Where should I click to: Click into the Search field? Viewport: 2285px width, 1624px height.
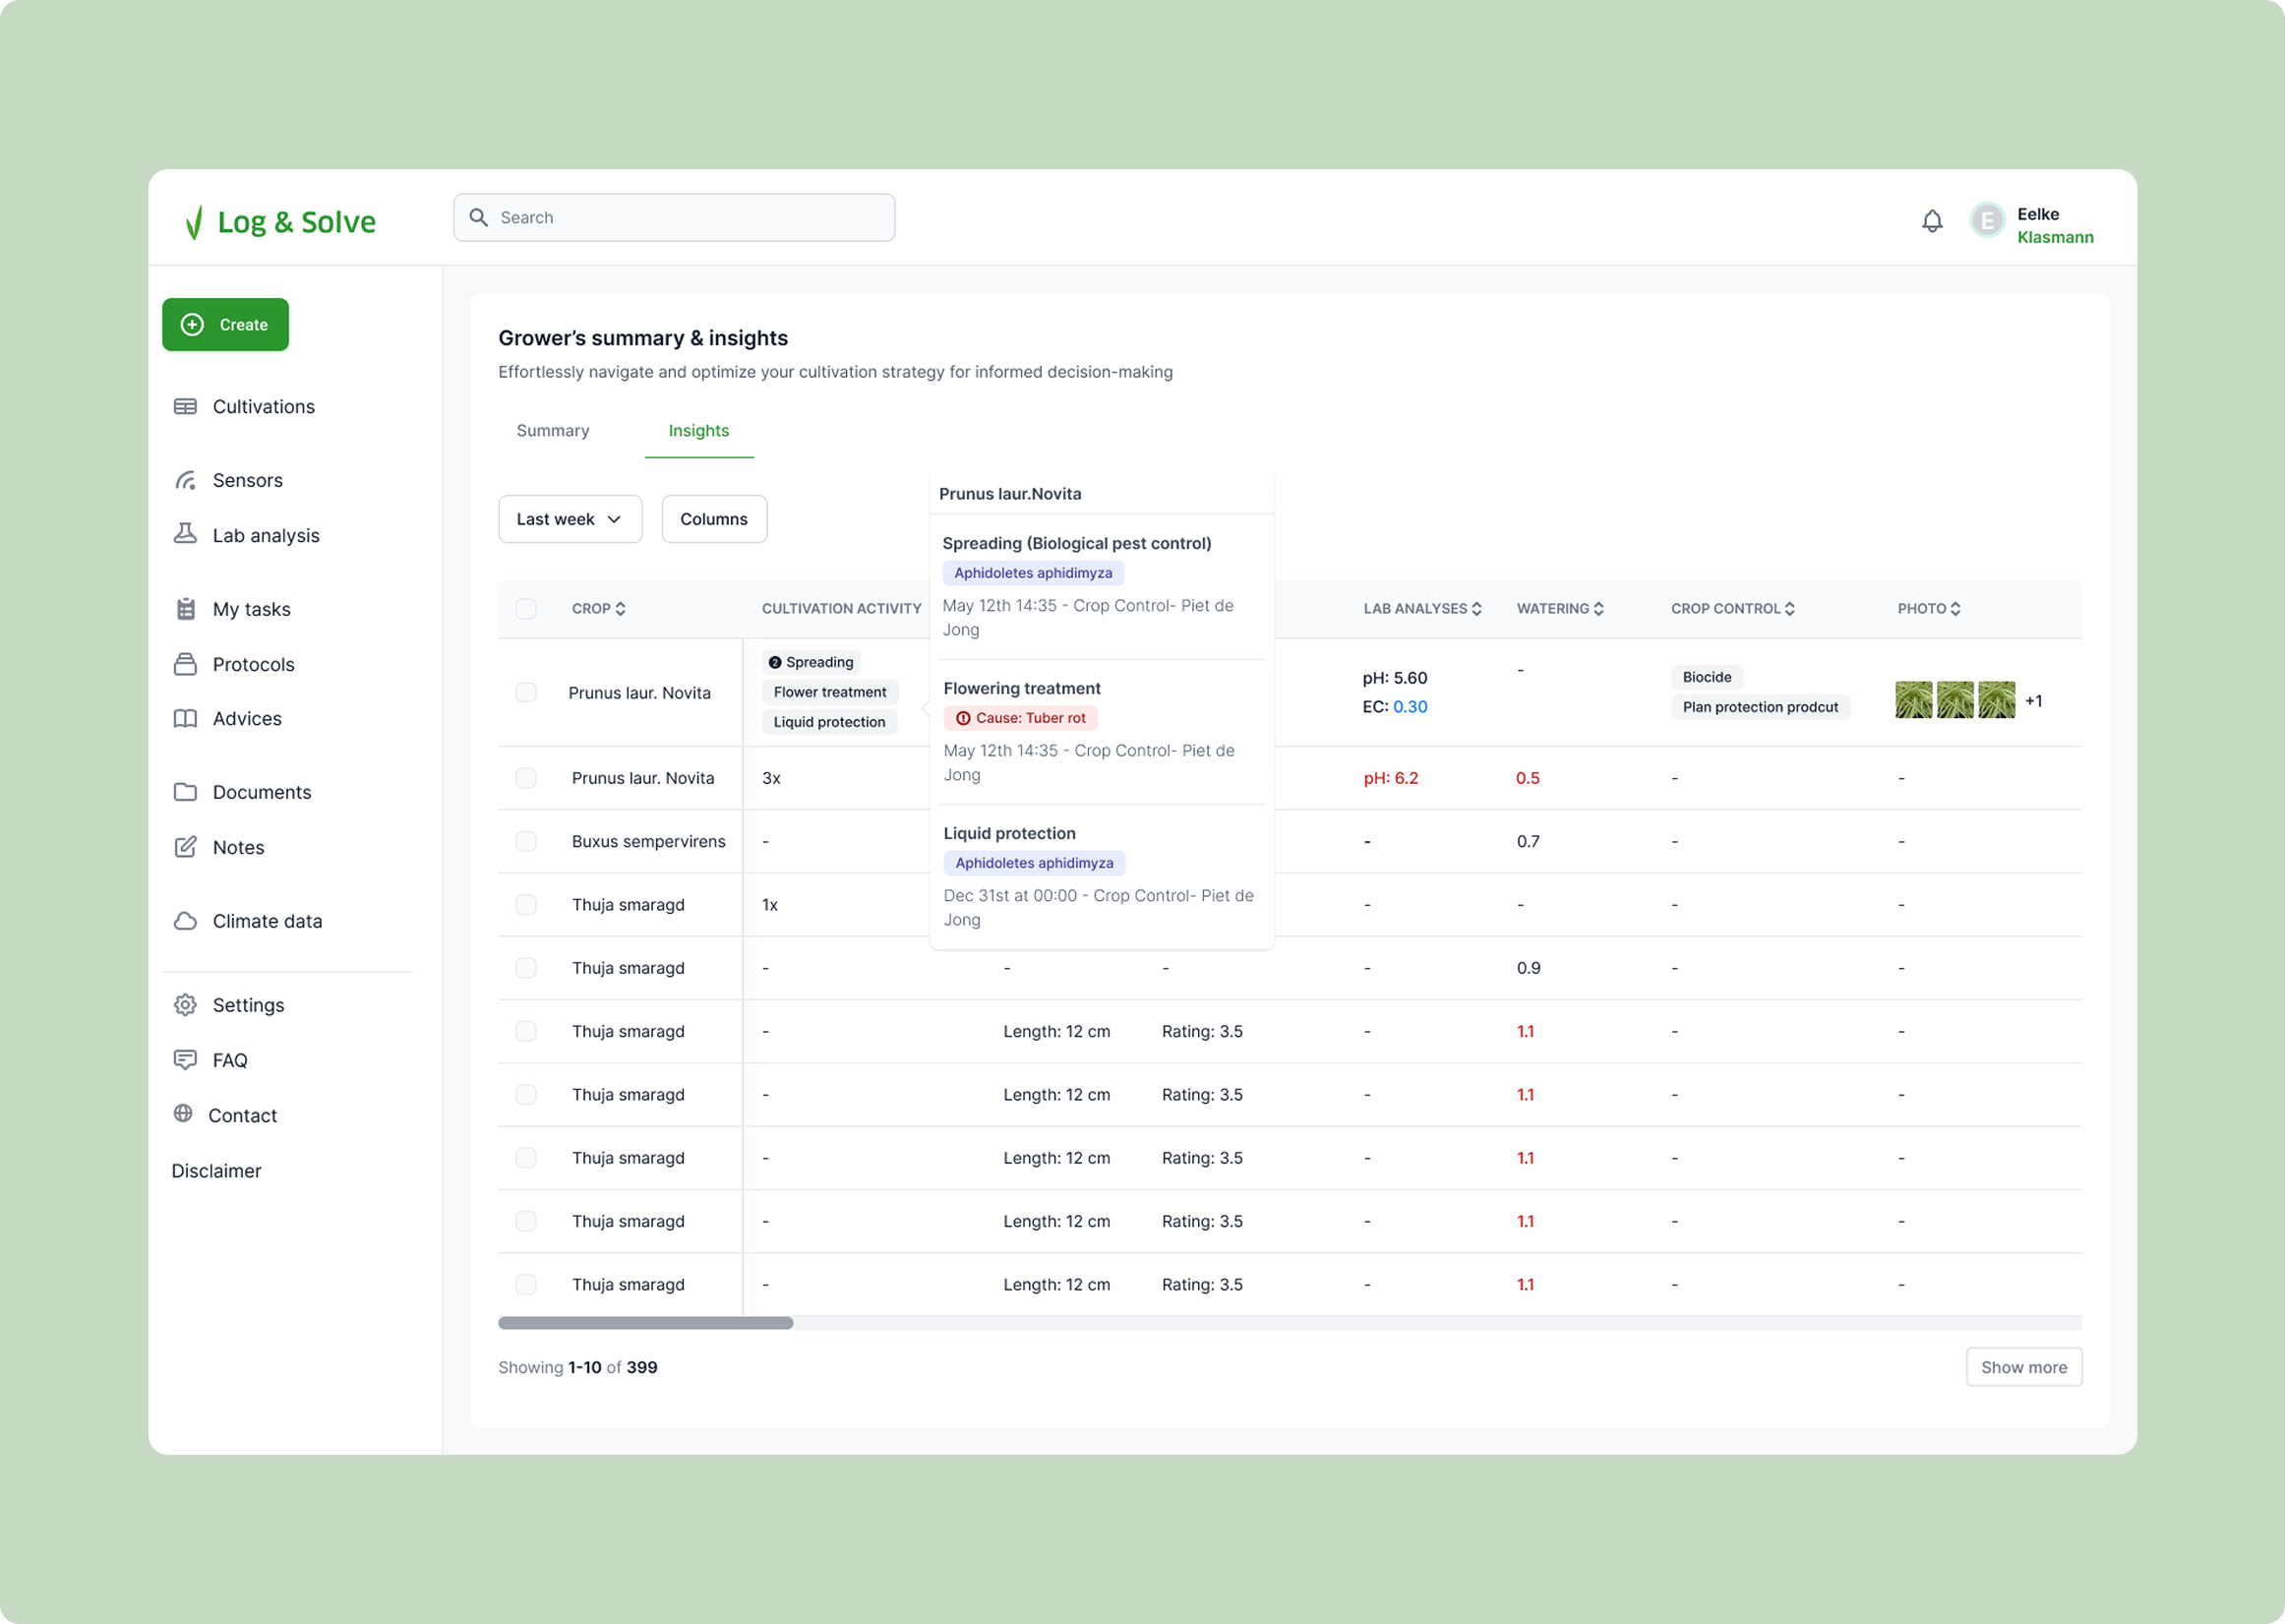coord(674,218)
